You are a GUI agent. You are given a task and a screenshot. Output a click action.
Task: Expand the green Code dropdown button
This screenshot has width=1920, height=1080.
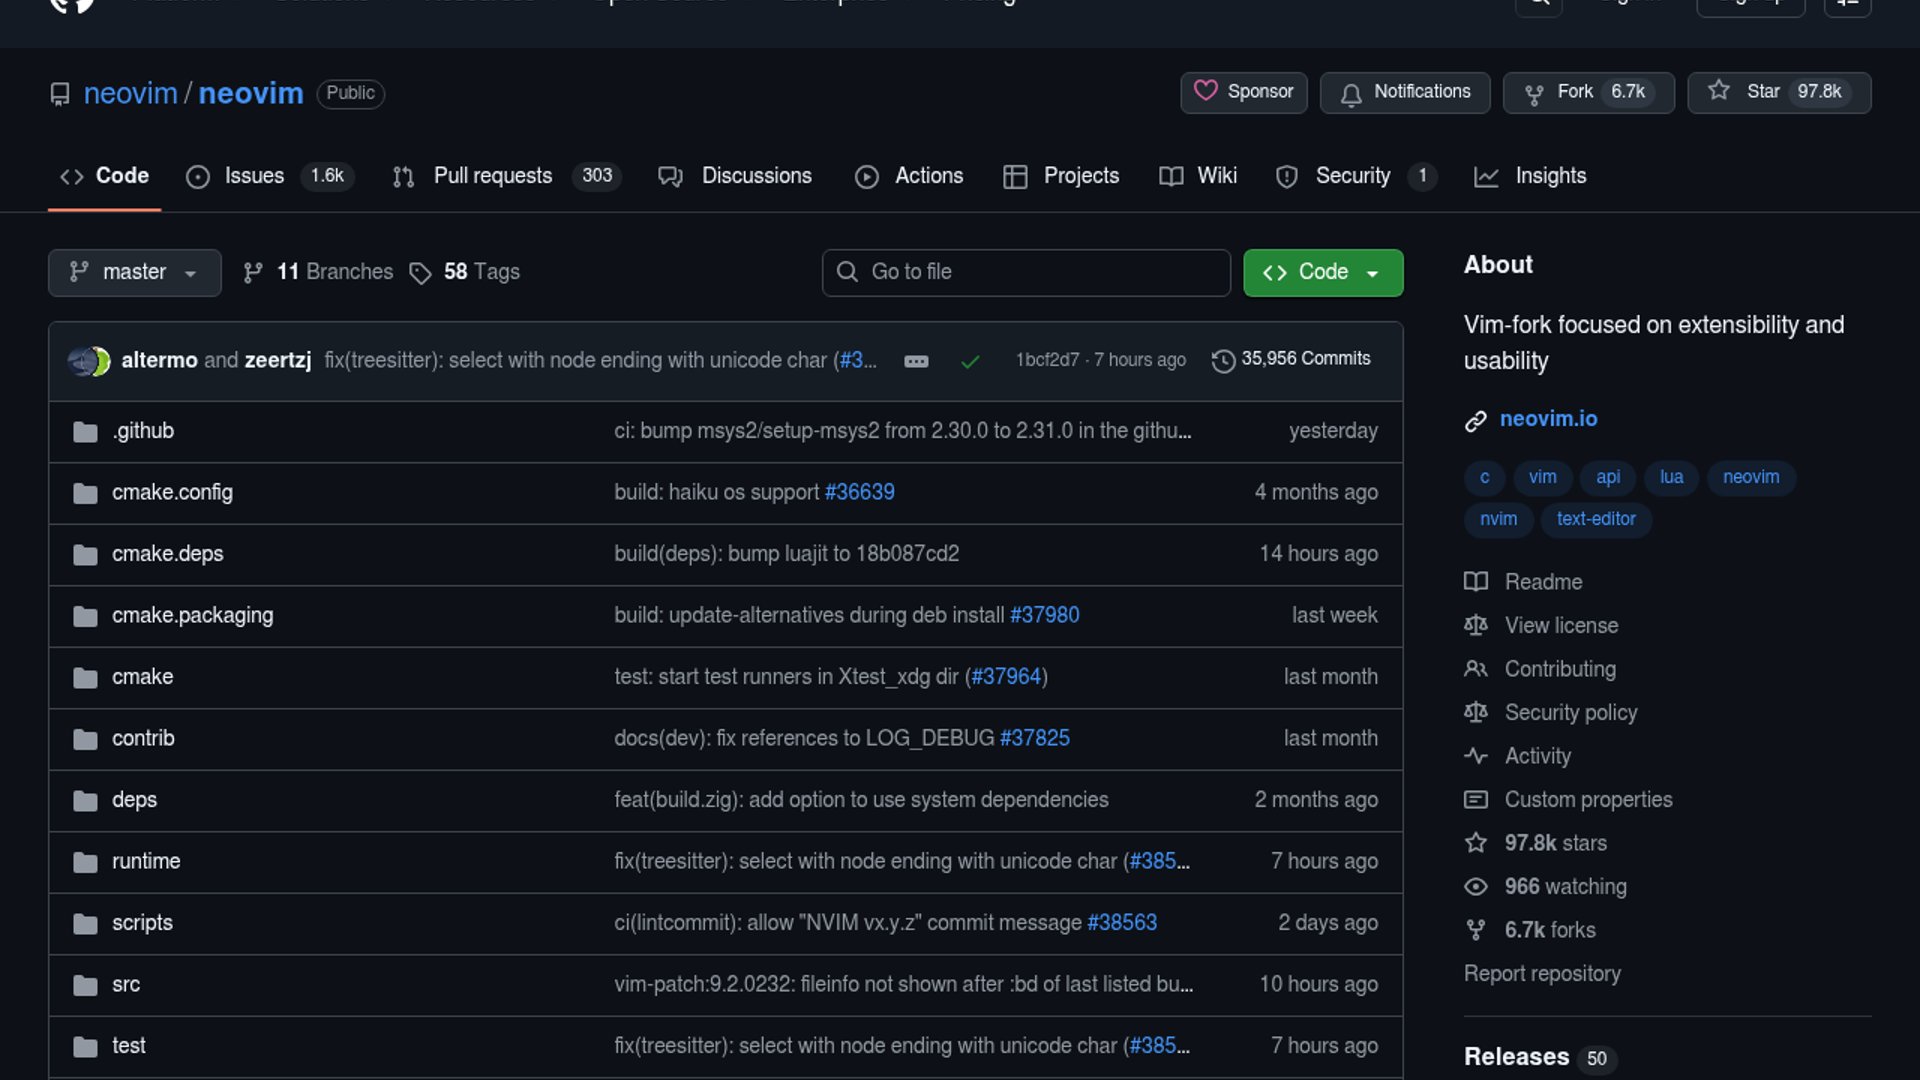tap(1322, 273)
